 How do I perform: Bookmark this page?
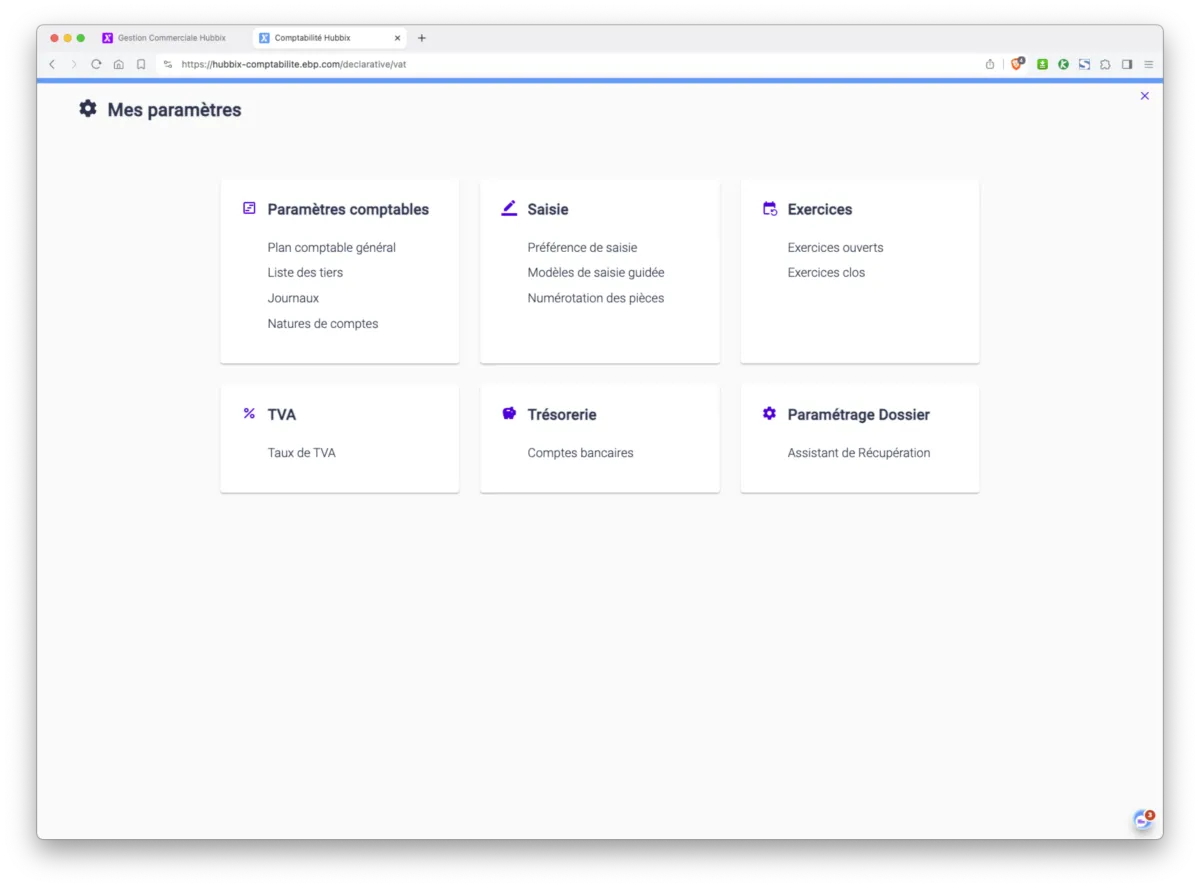coord(141,64)
